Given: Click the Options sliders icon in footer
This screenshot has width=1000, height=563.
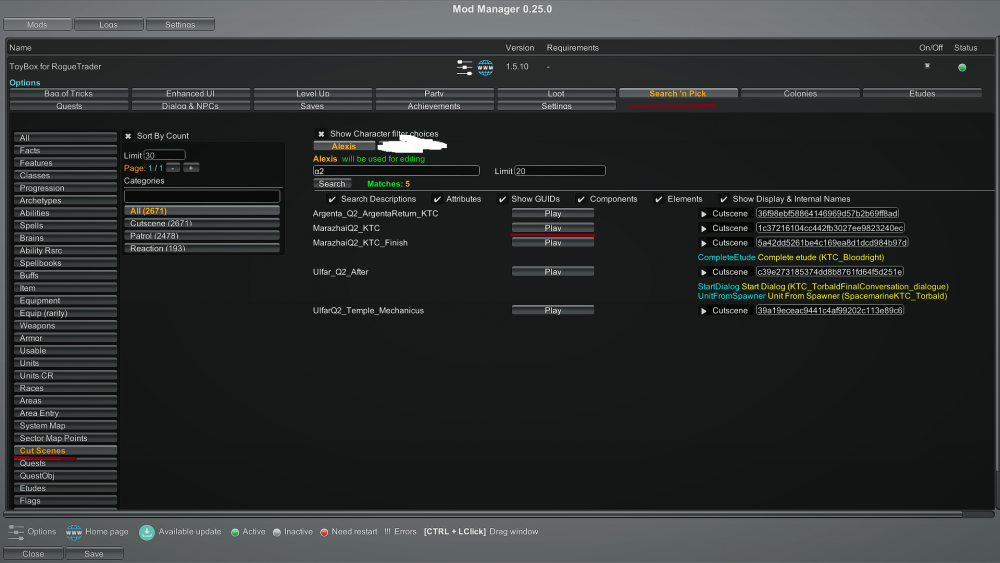Looking at the screenshot, I should pos(16,532).
